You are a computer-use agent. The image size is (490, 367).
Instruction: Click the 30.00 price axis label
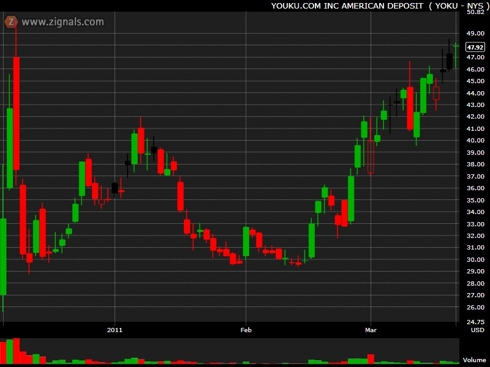475,259
